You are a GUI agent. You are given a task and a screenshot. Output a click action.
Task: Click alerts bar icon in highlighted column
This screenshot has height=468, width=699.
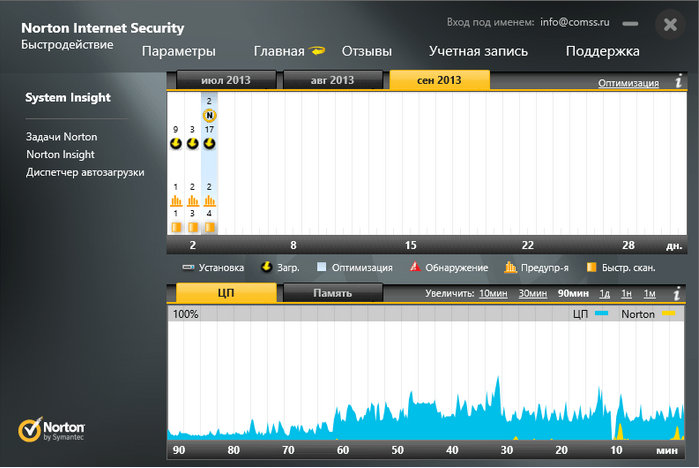209,201
